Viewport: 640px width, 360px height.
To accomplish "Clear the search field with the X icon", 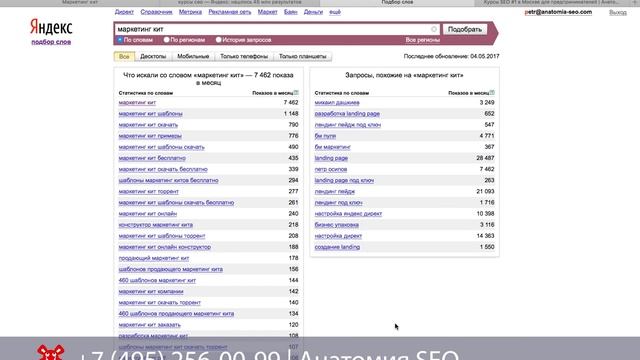I will click(434, 29).
